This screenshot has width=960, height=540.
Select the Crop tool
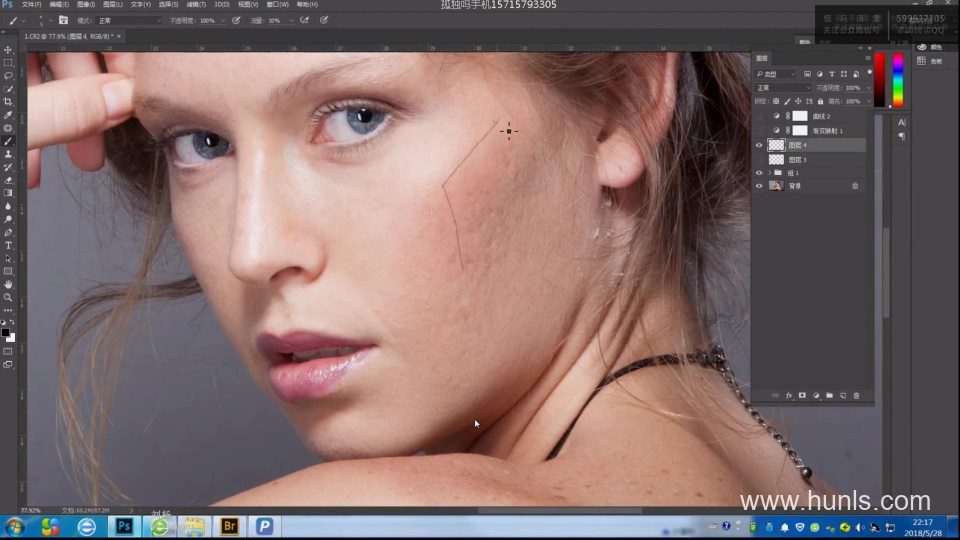tap(8, 101)
